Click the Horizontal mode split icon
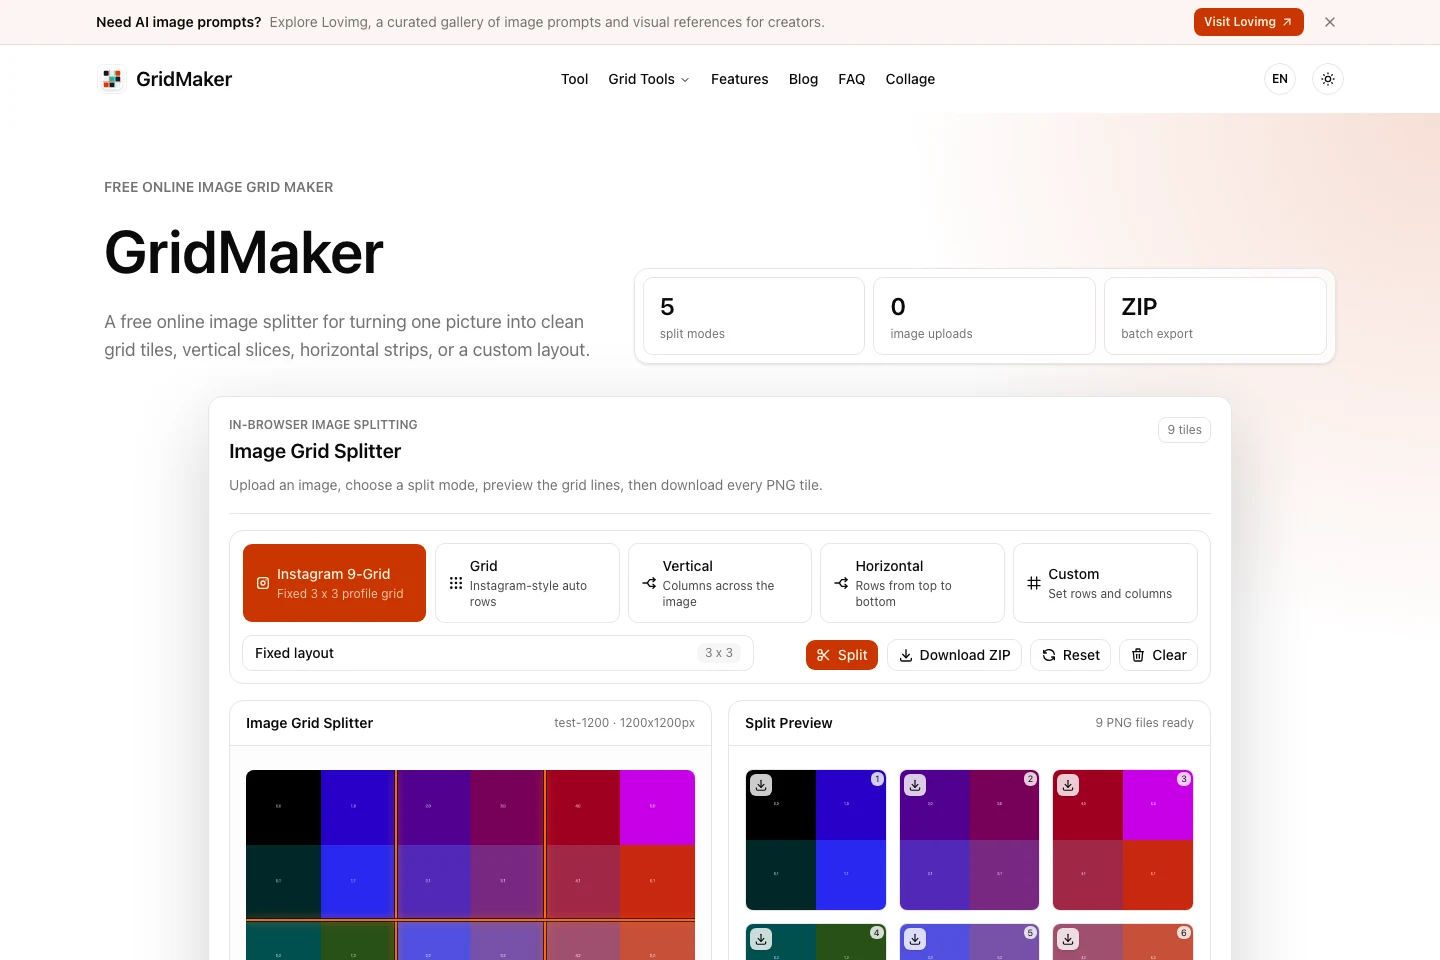The height and width of the screenshot is (960, 1440). (841, 583)
